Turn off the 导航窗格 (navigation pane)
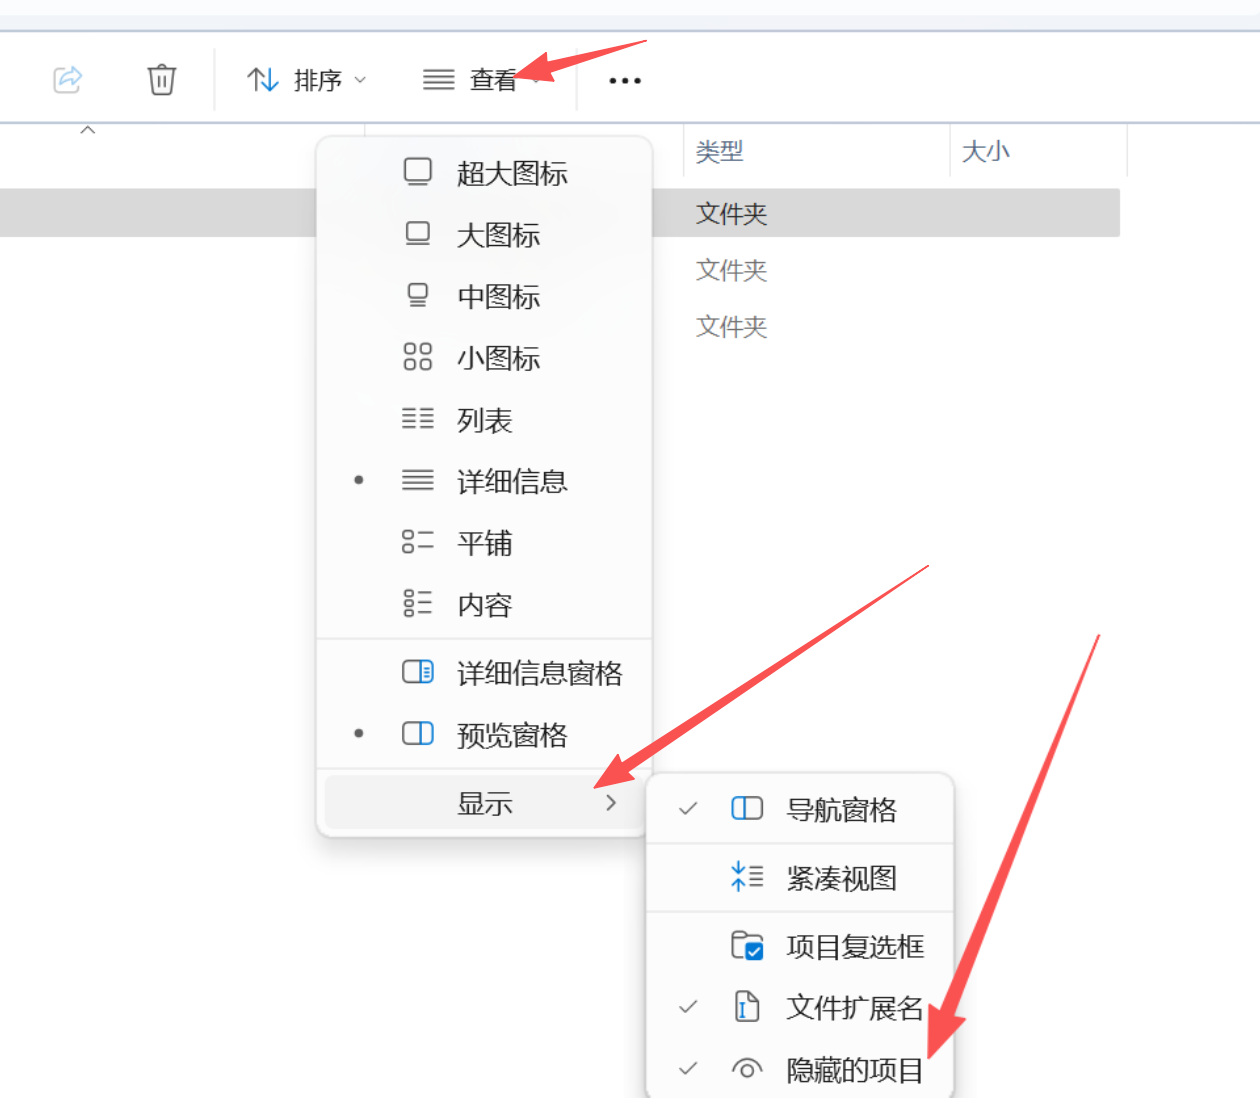 click(x=845, y=810)
